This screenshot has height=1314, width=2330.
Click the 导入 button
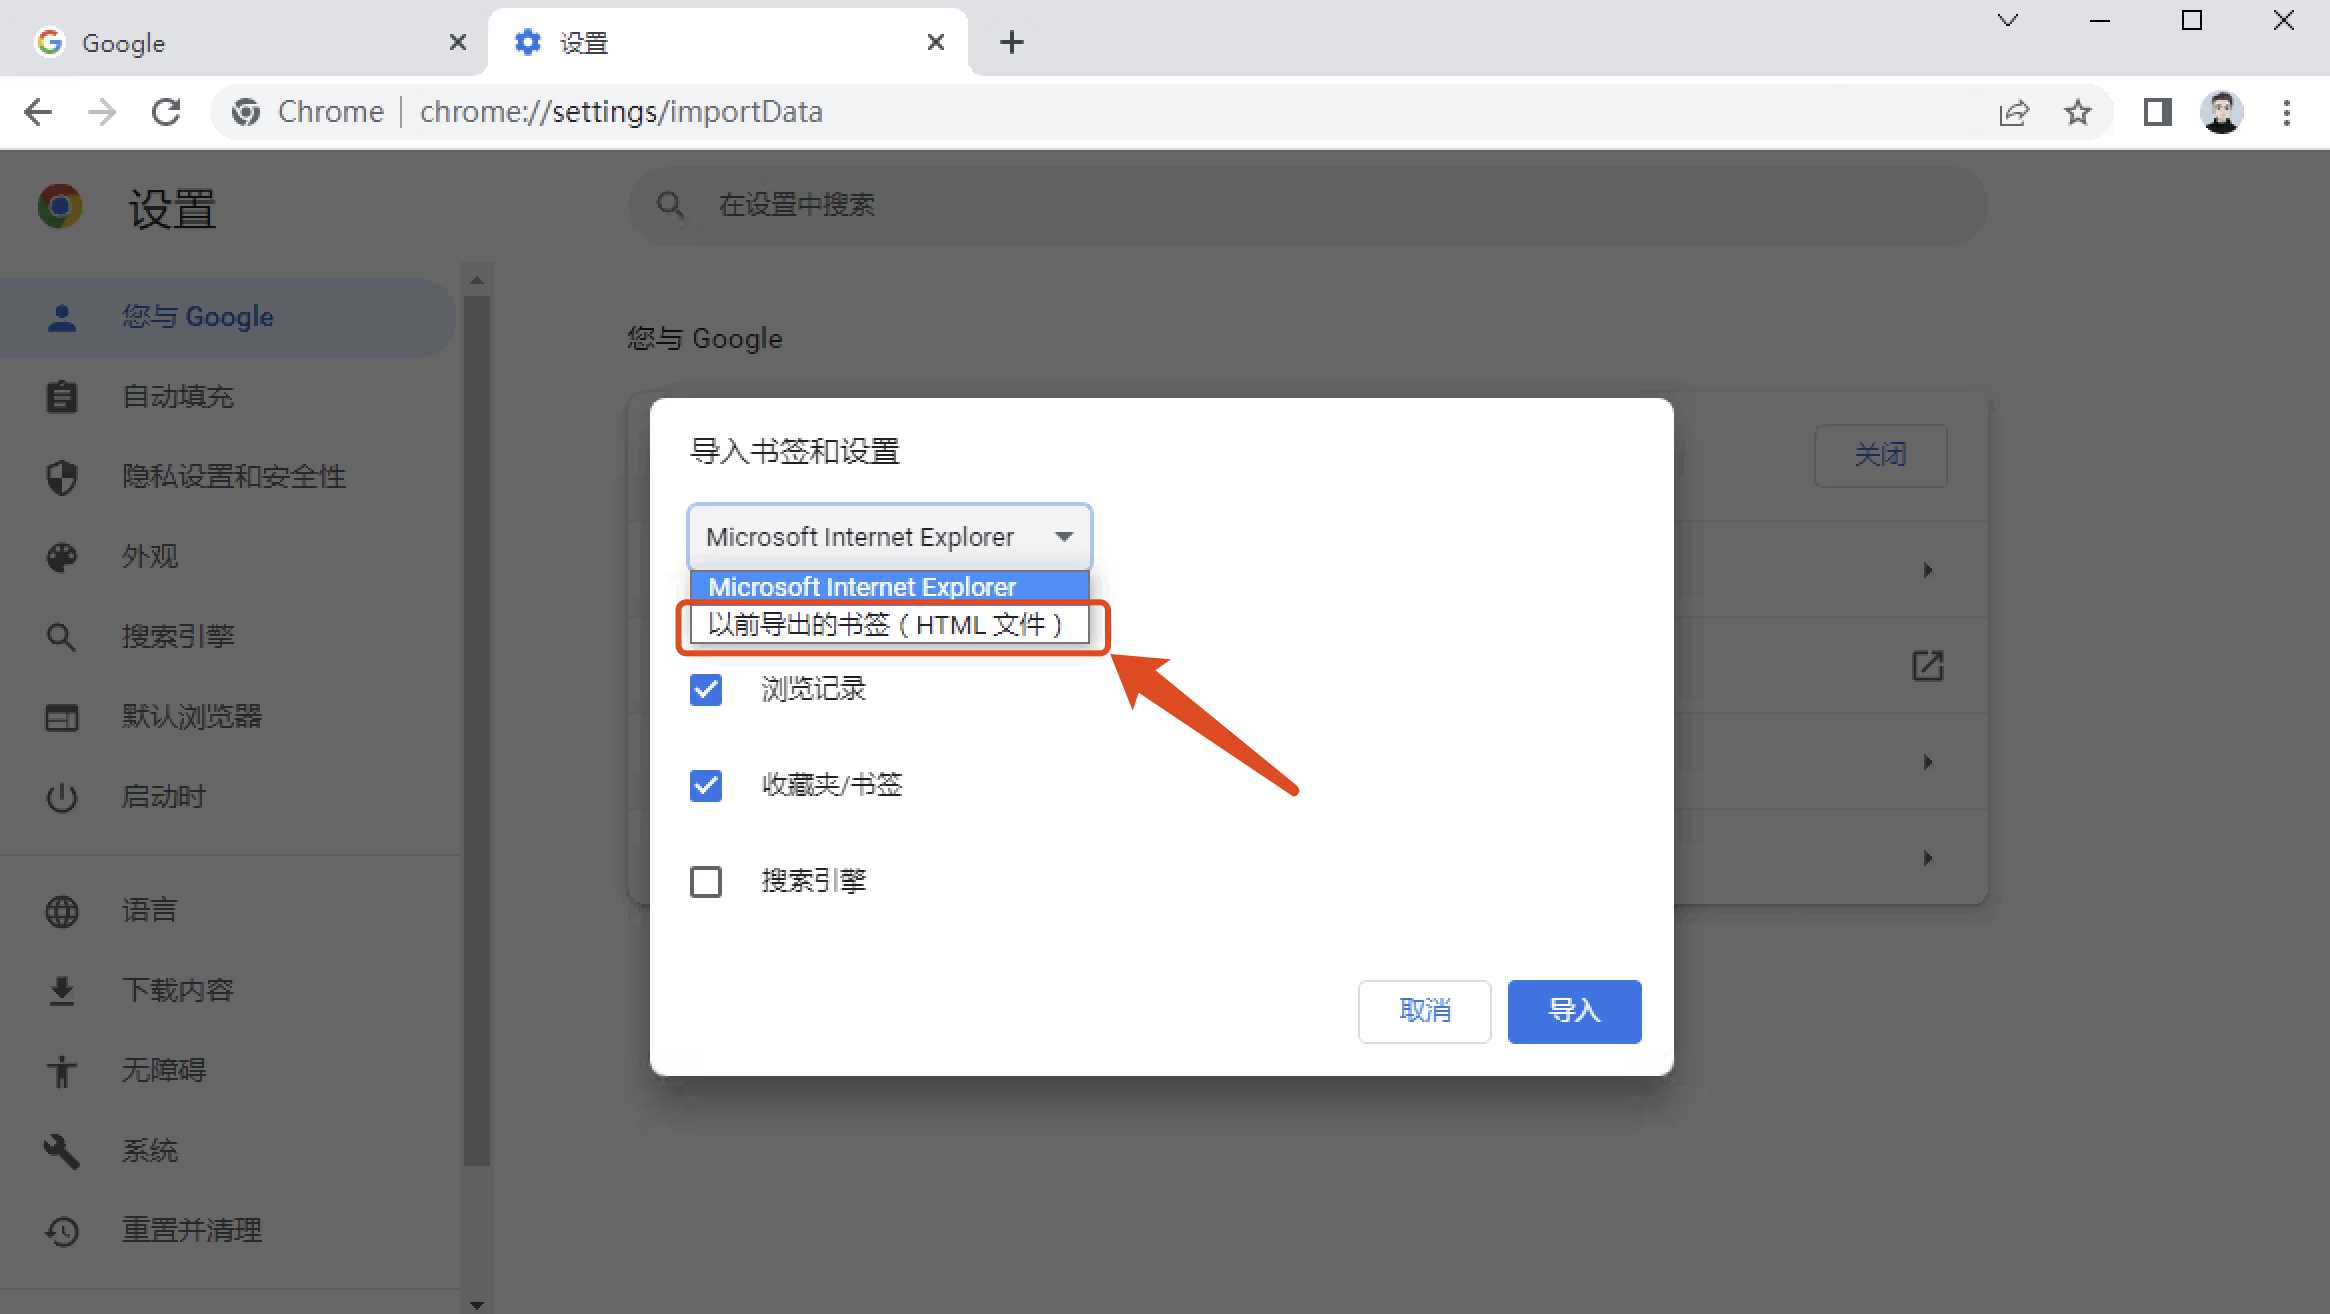pos(1574,1011)
